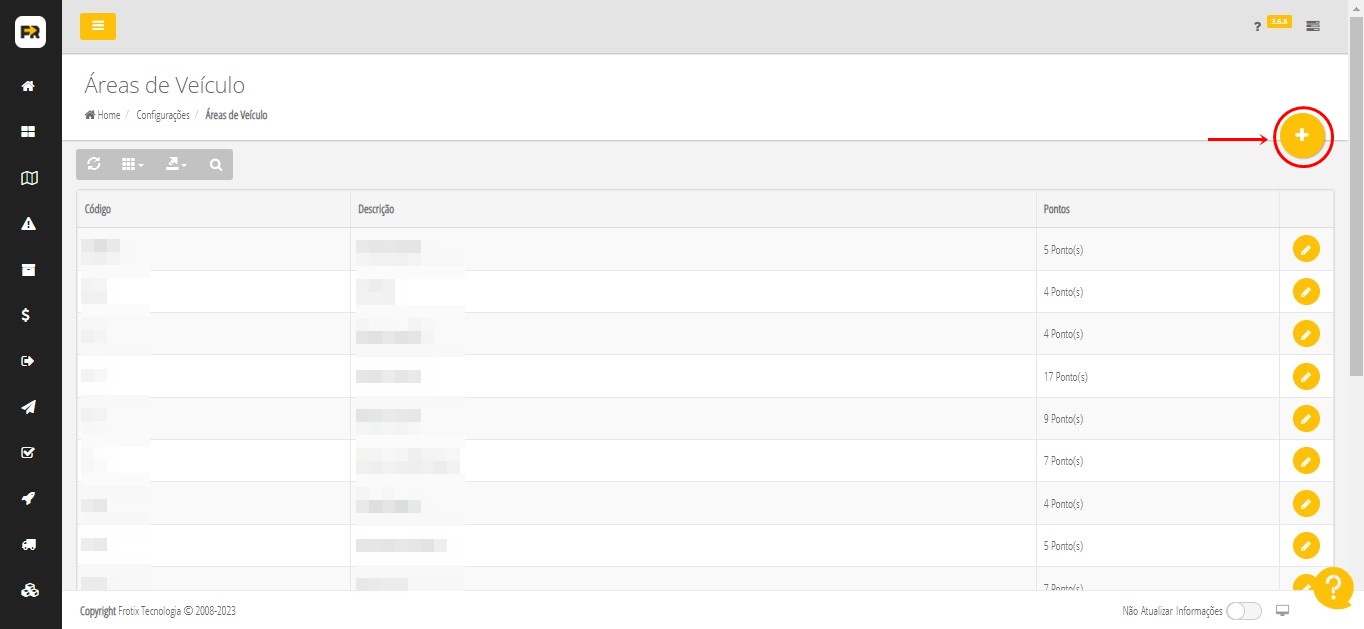Click the yellow plus add button

[1301, 135]
